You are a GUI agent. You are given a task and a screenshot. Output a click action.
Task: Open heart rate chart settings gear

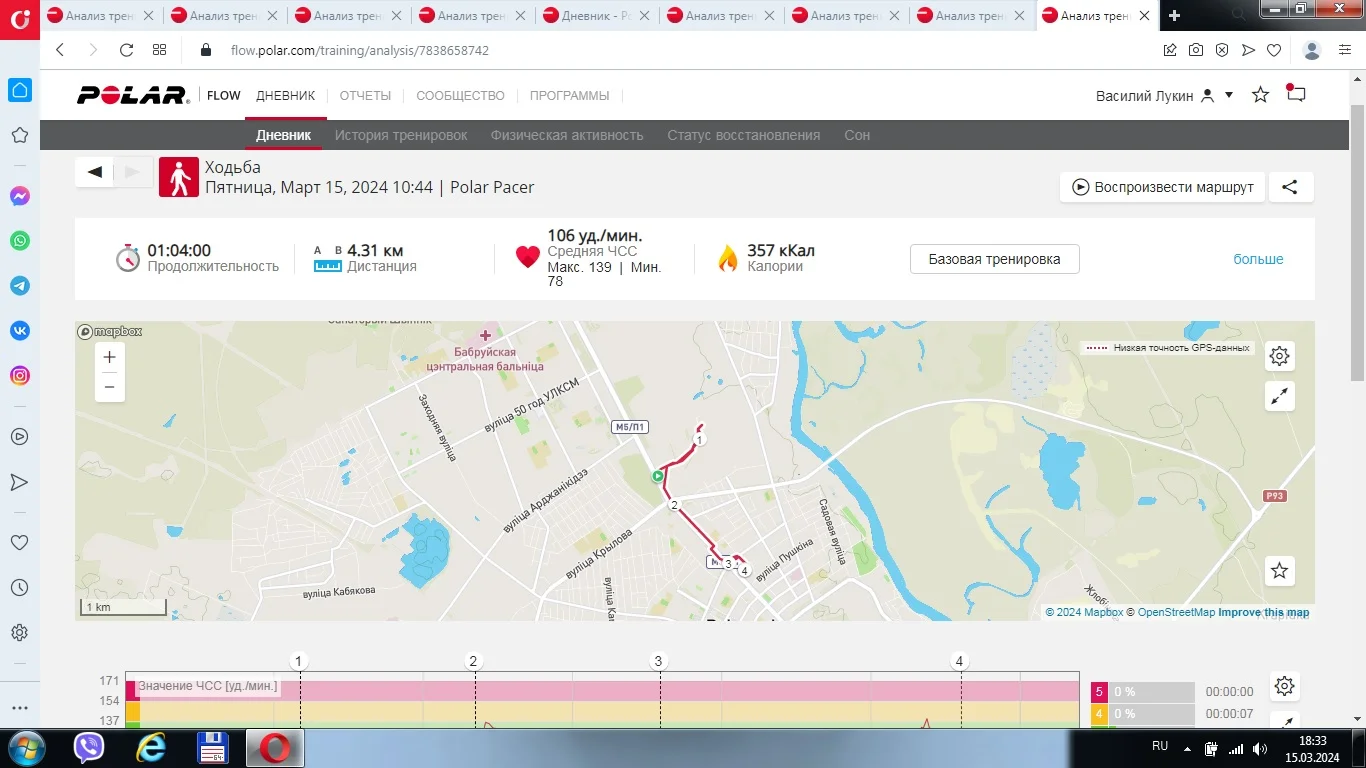(1285, 686)
